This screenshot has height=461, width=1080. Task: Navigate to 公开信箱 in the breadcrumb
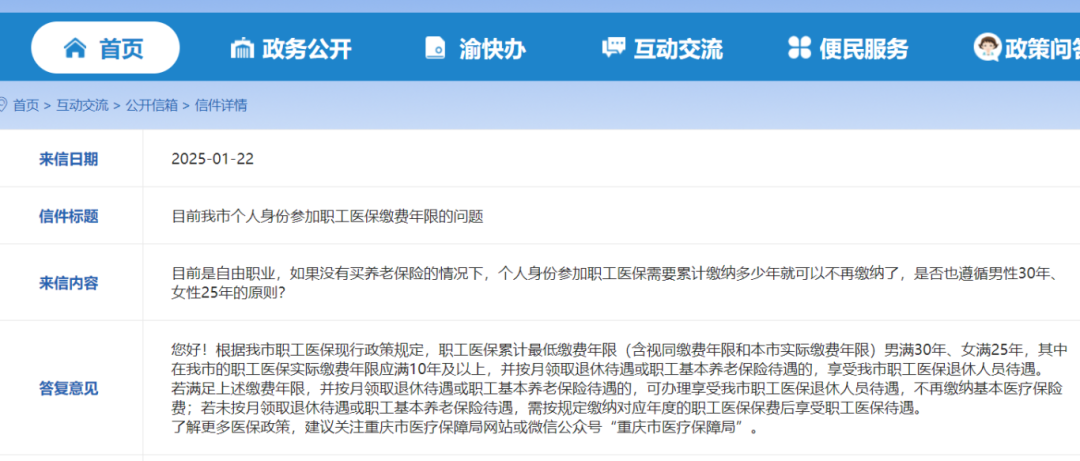click(152, 105)
